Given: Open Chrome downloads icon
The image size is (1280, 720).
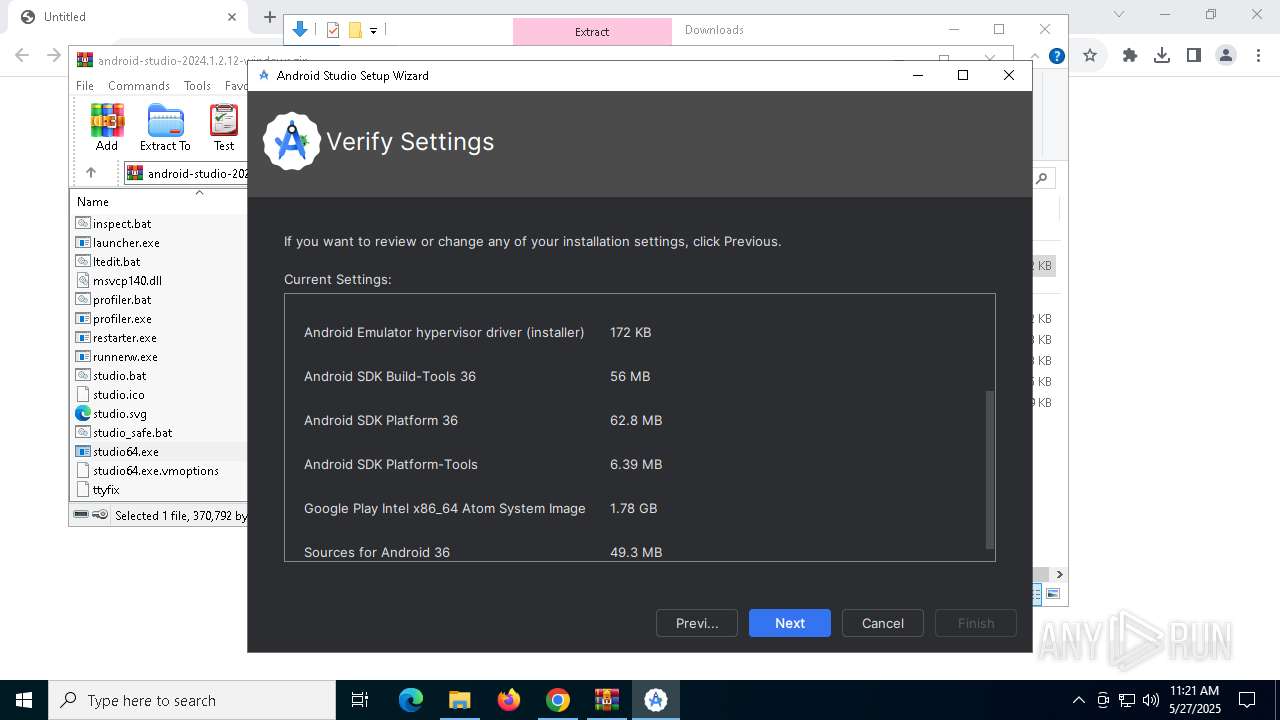Looking at the screenshot, I should click(x=1162, y=56).
